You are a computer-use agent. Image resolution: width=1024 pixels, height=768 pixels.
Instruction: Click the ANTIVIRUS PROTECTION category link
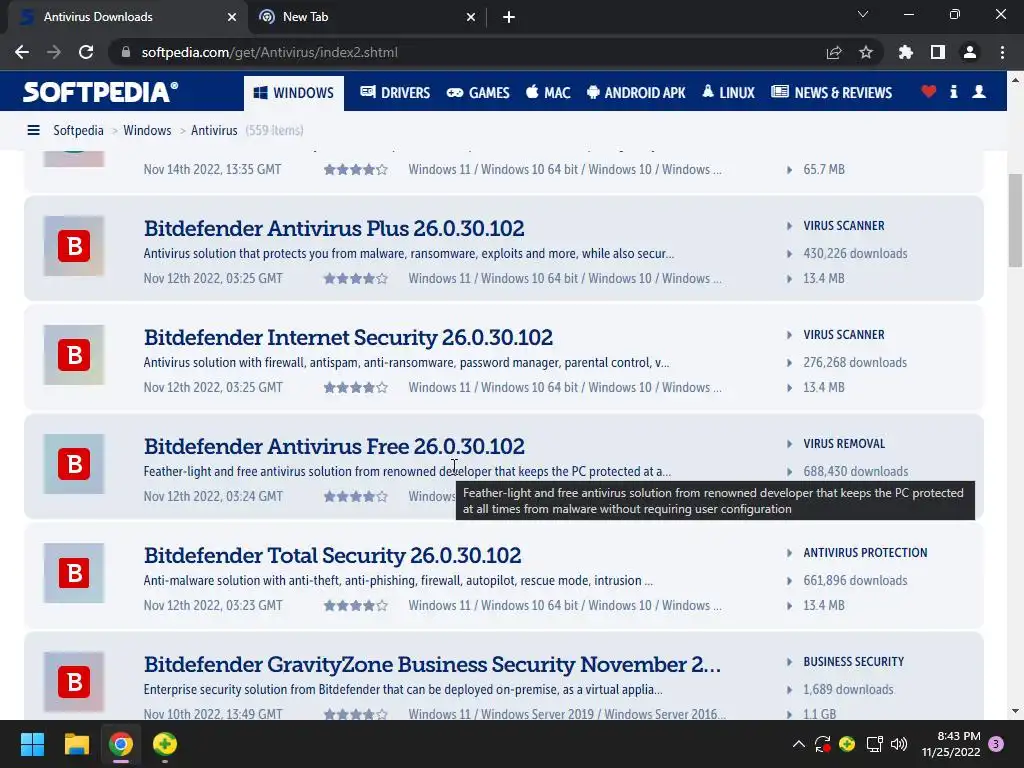point(865,553)
